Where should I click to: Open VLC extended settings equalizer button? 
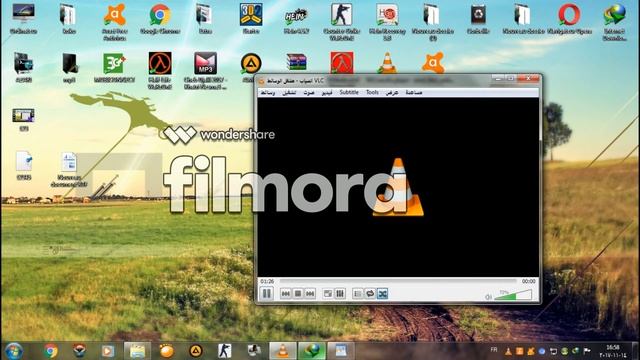pos(340,293)
